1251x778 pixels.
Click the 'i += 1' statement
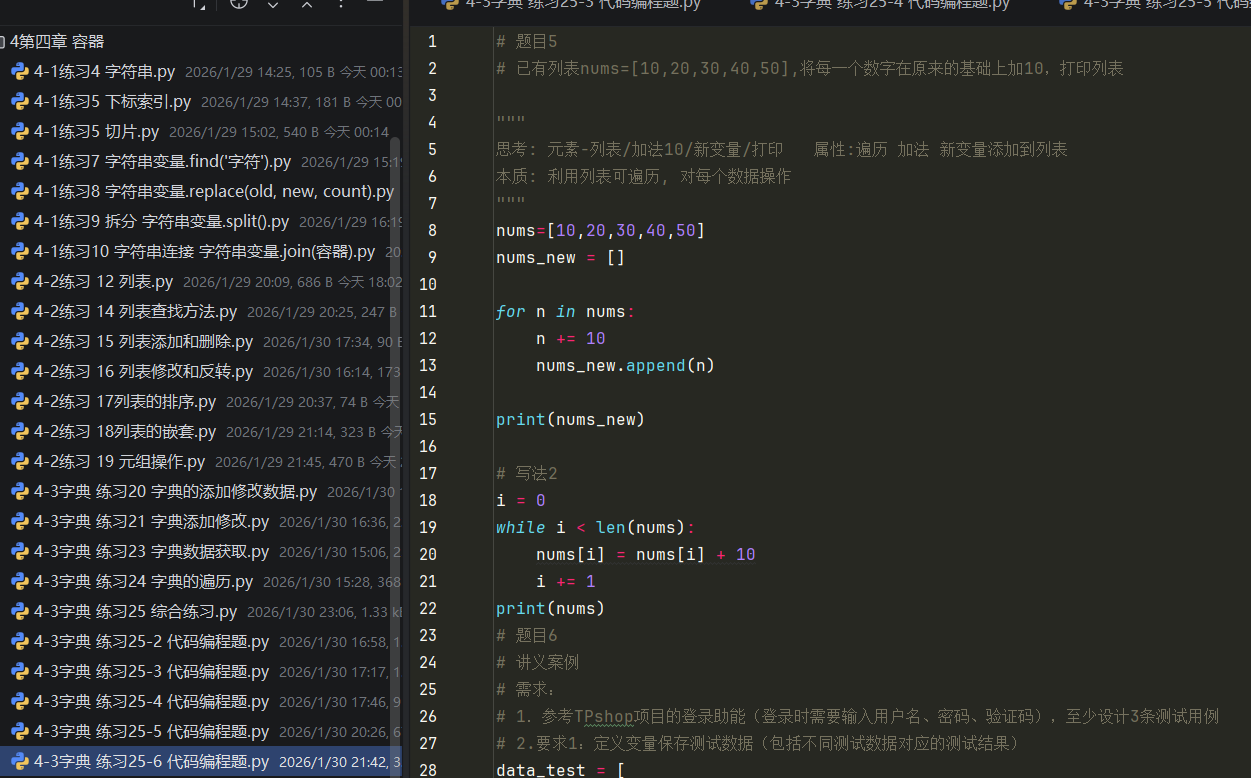pos(566,582)
